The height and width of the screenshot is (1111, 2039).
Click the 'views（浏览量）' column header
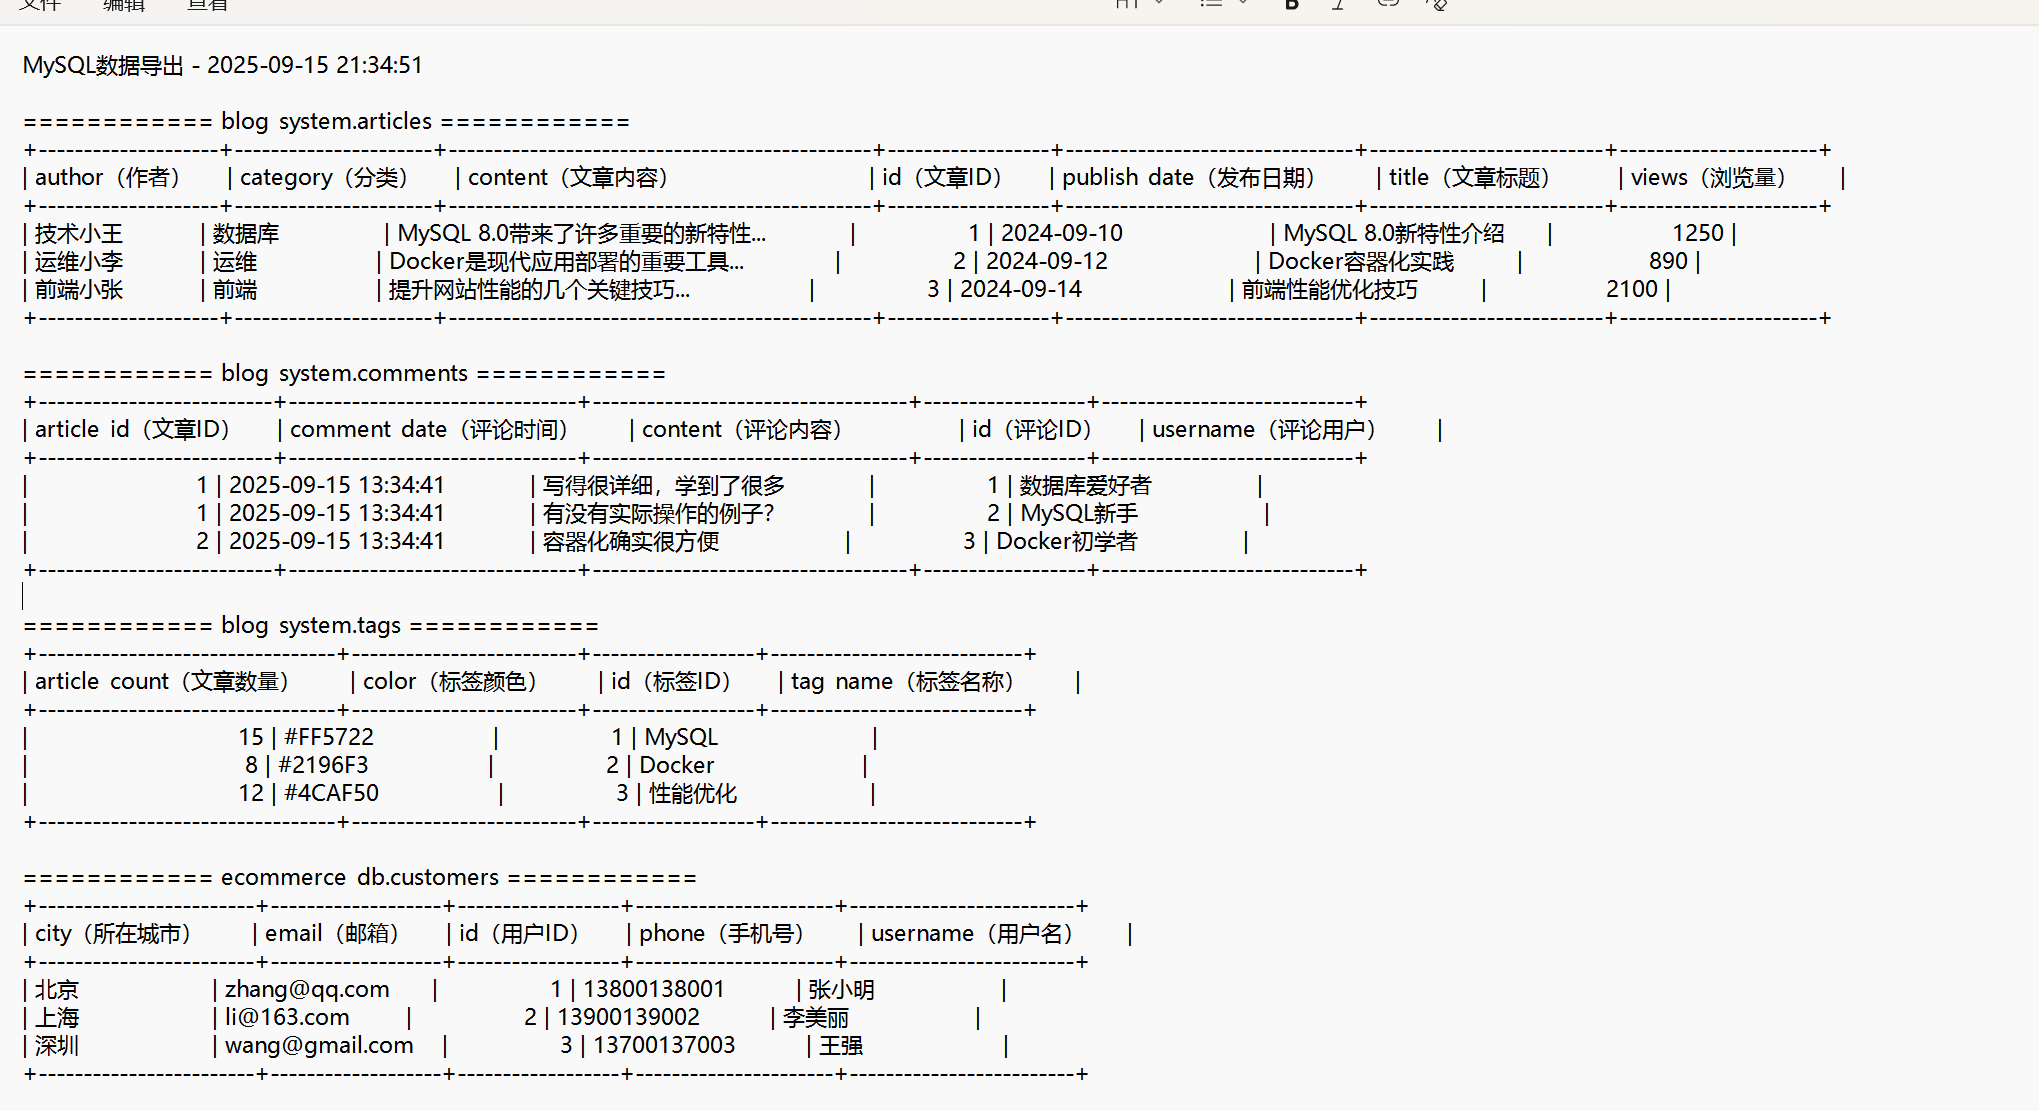click(x=1708, y=177)
